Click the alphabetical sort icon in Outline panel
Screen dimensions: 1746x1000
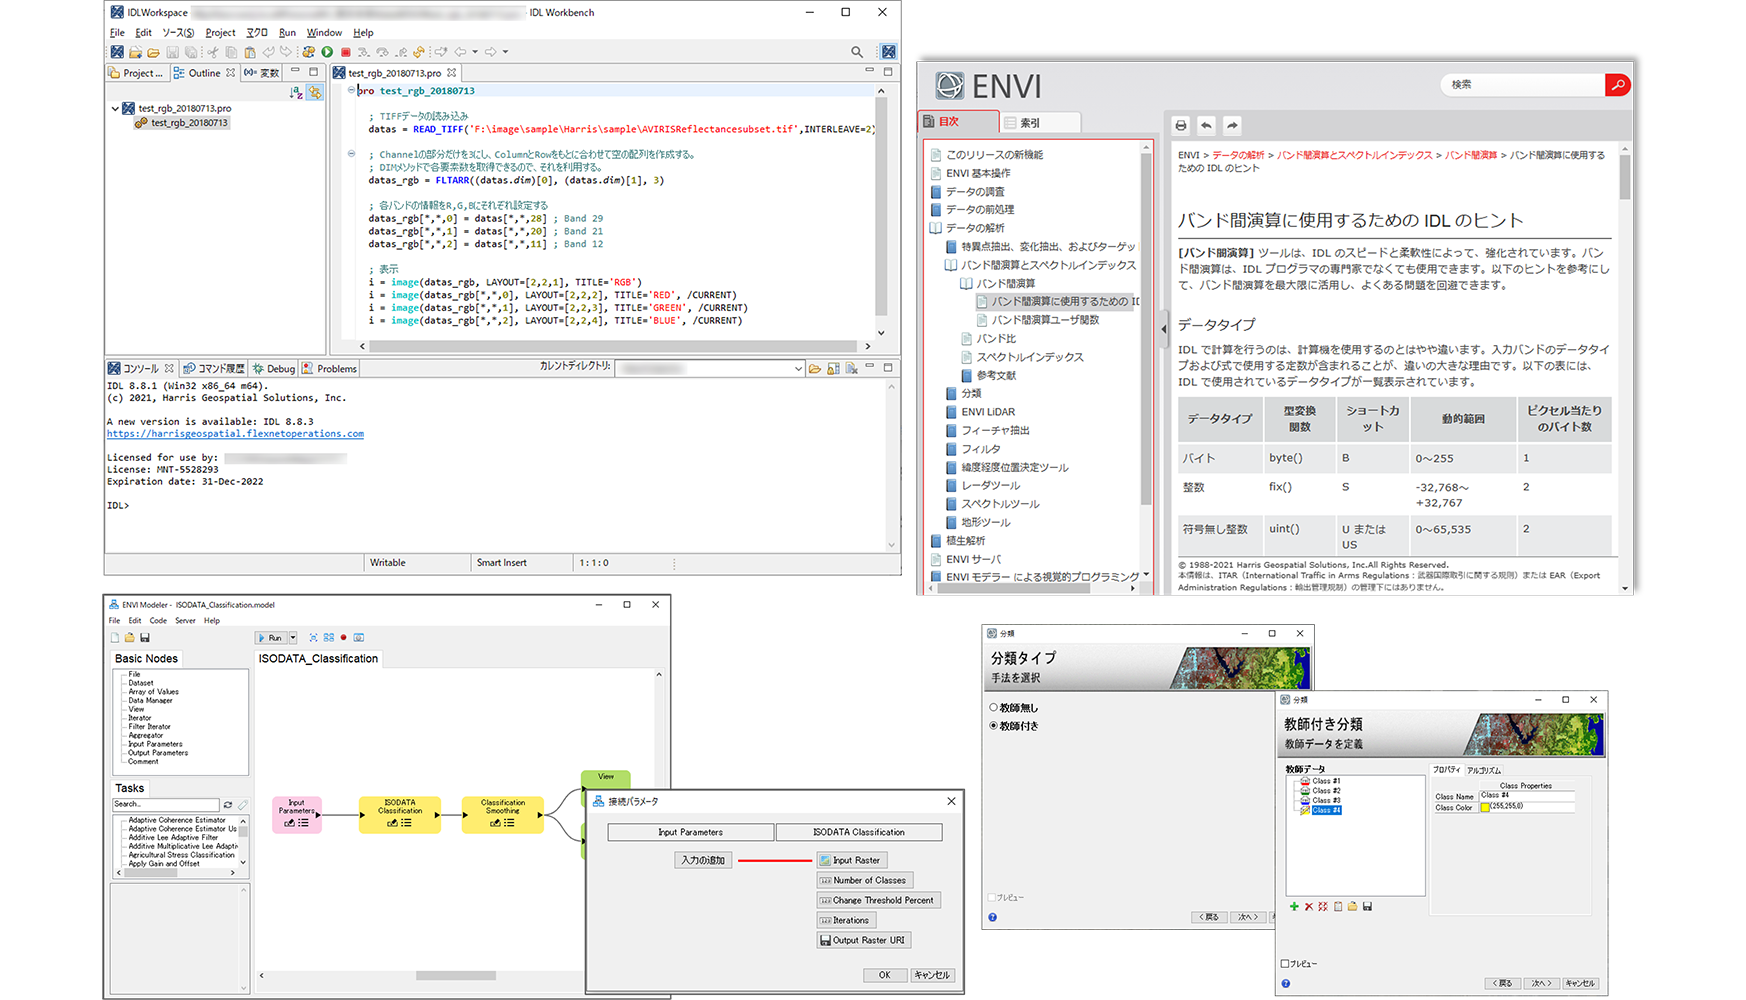click(x=296, y=92)
